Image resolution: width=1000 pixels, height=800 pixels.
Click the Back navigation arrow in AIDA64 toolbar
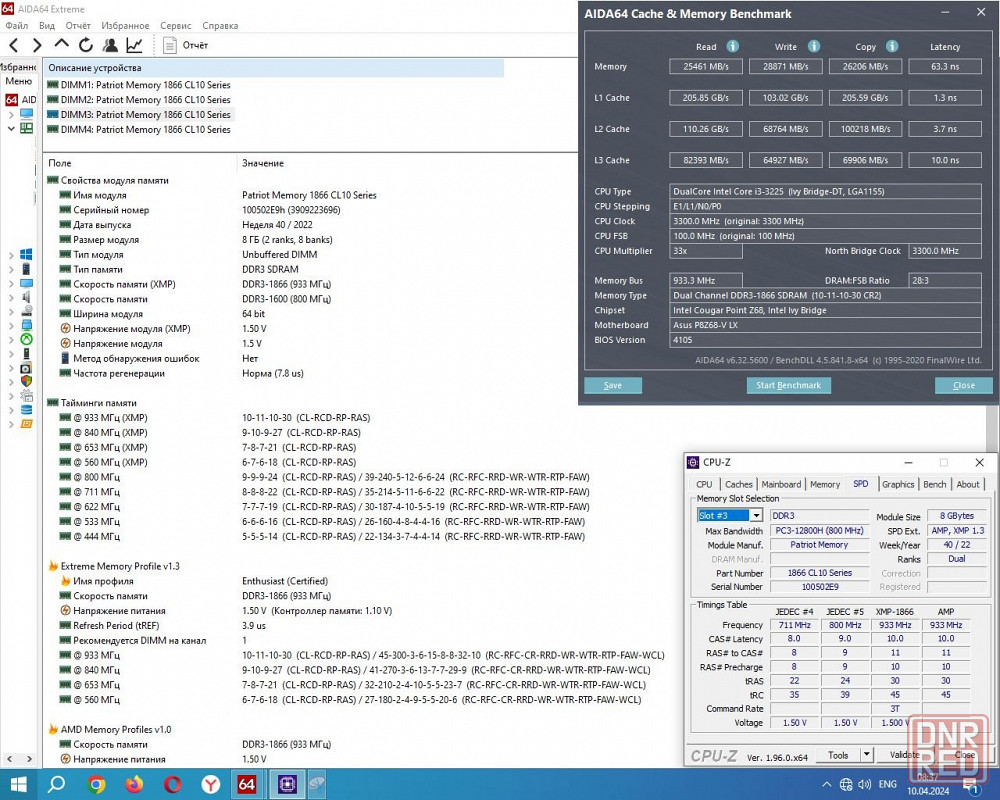(x=14, y=45)
